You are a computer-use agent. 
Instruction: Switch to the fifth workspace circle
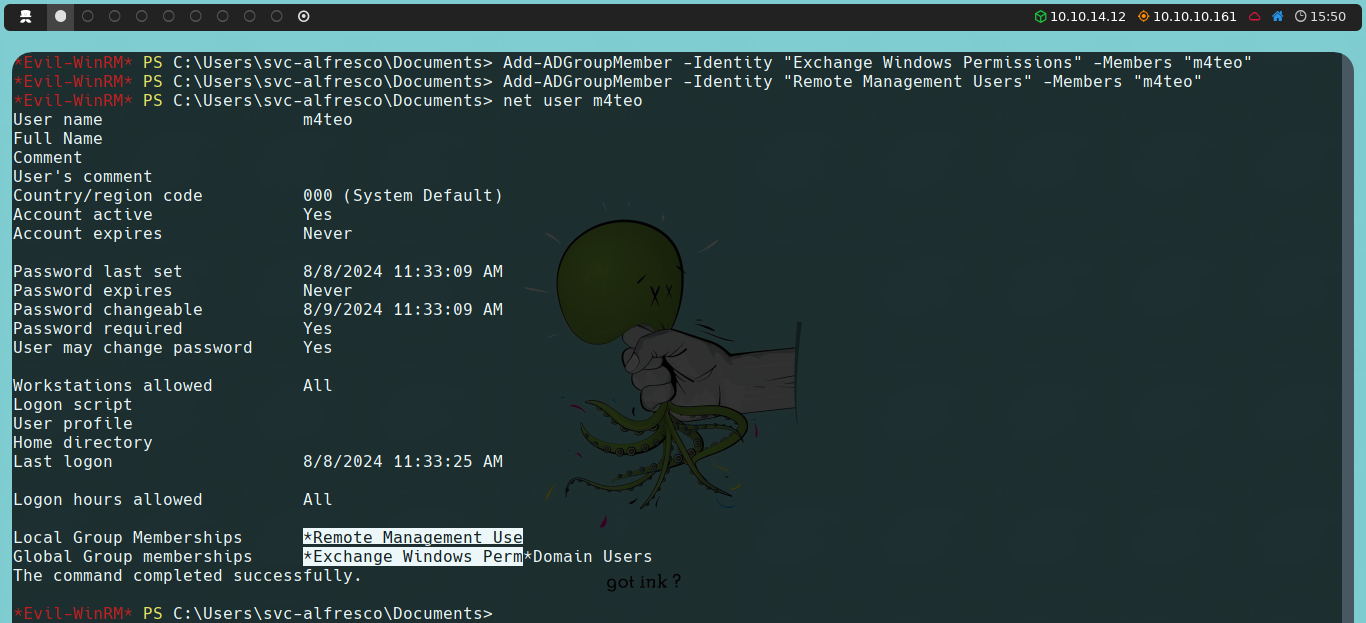[169, 16]
